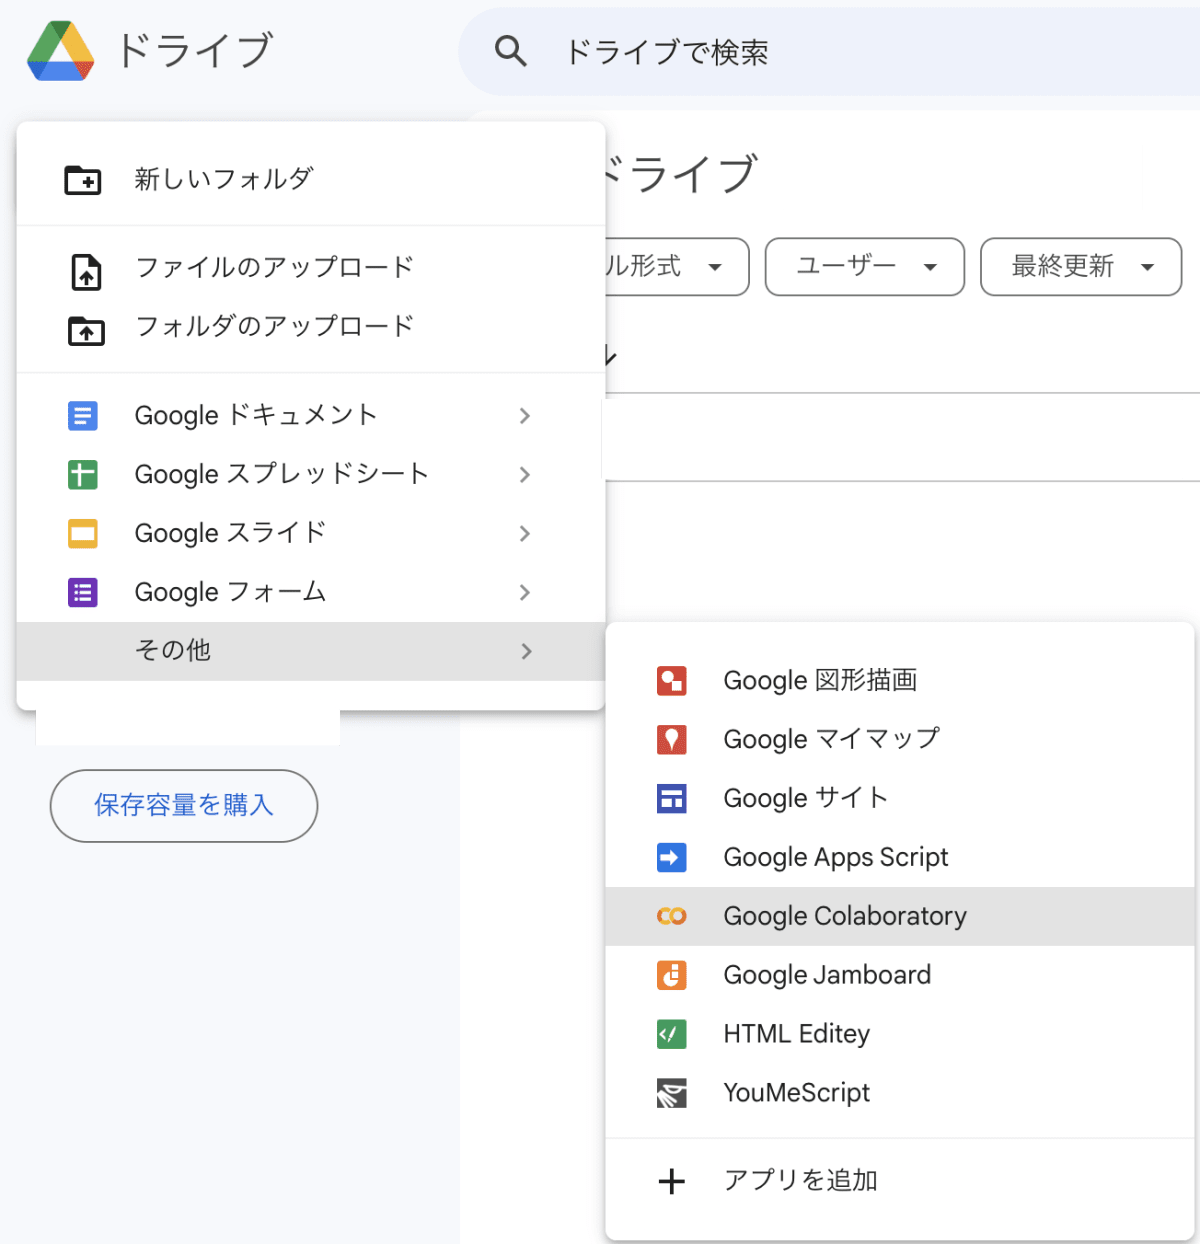Create a Google スプレッドシート

click(x=311, y=474)
